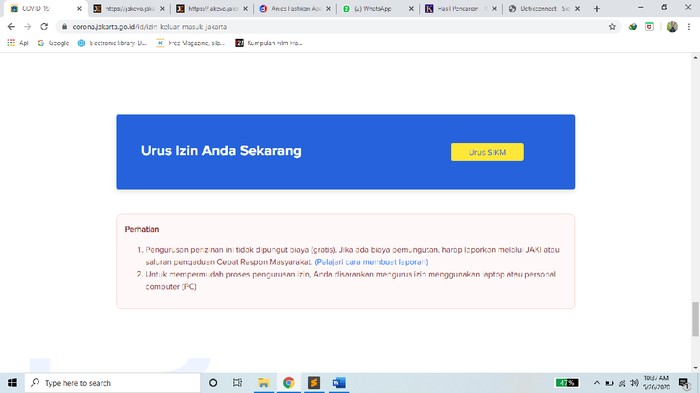Open the Apps bookmark shortcut
This screenshot has width=700, height=393.
tap(18, 43)
